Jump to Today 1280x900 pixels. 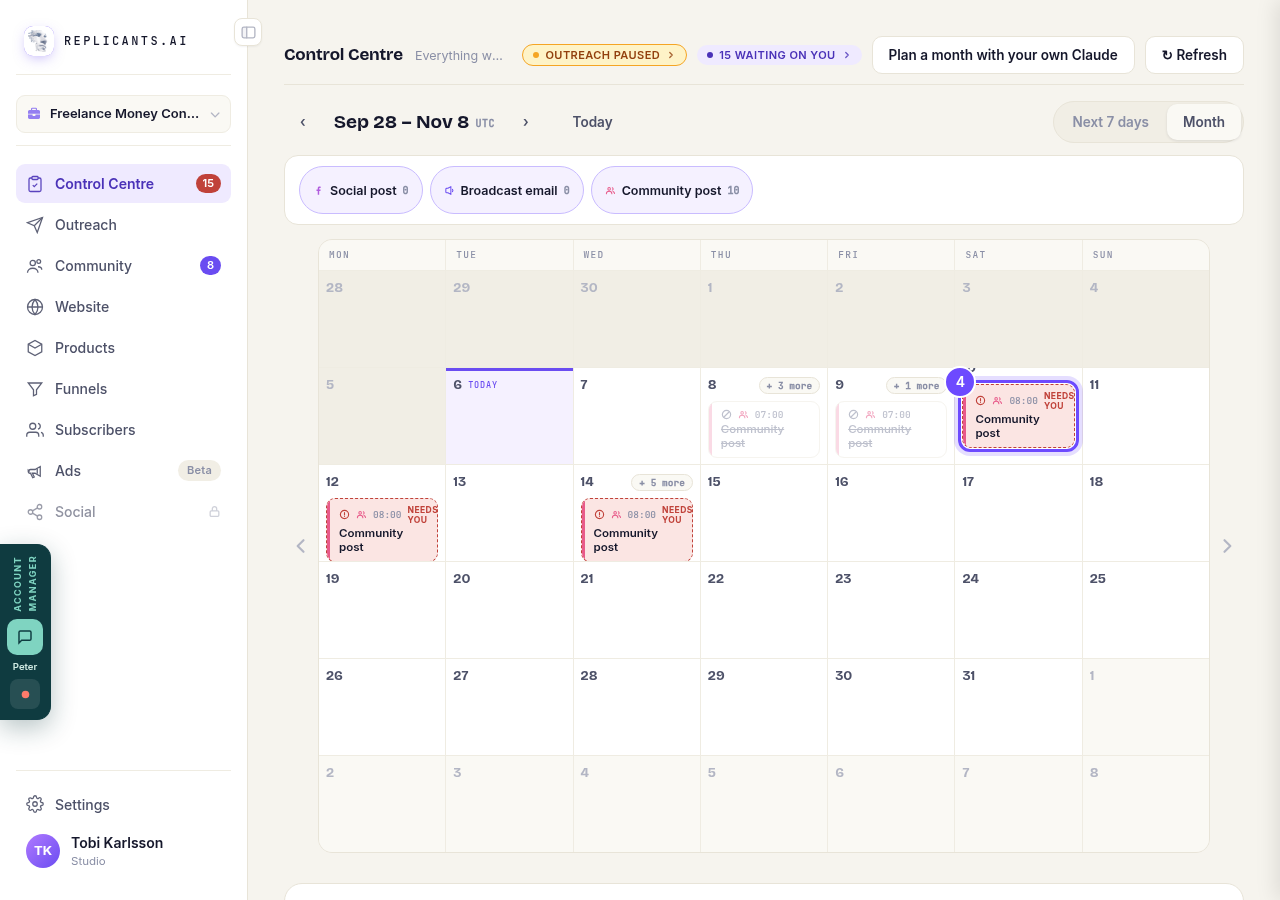[x=592, y=122]
